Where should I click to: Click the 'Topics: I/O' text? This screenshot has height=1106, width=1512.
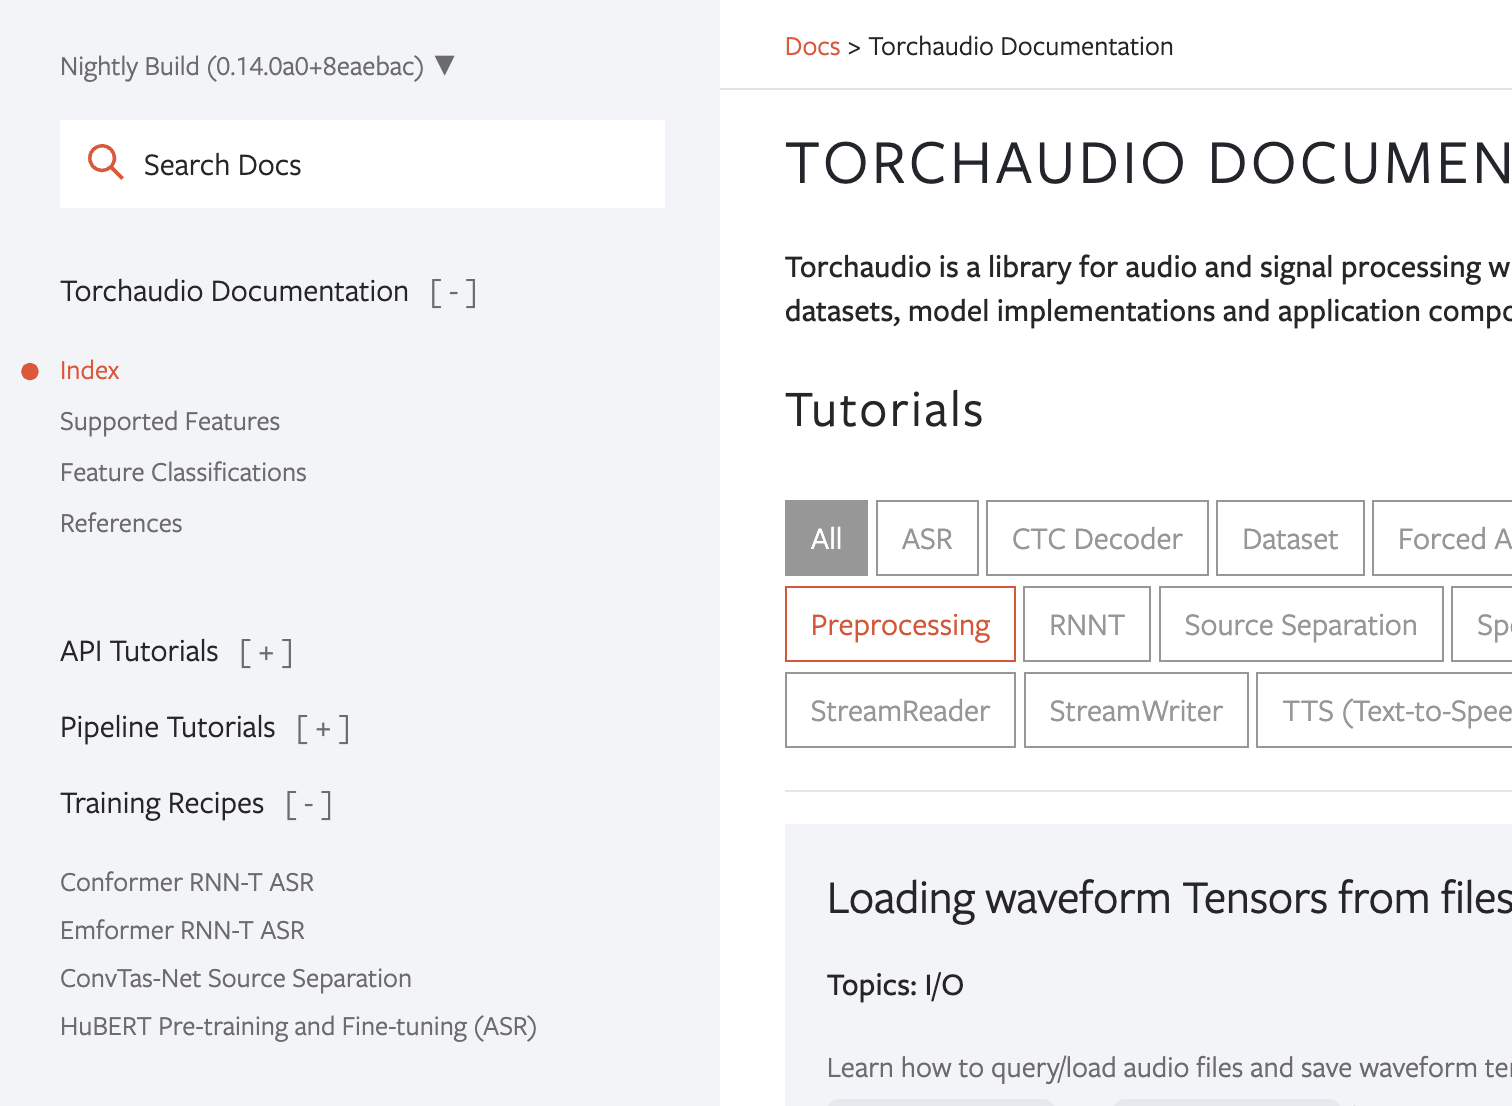click(x=895, y=985)
